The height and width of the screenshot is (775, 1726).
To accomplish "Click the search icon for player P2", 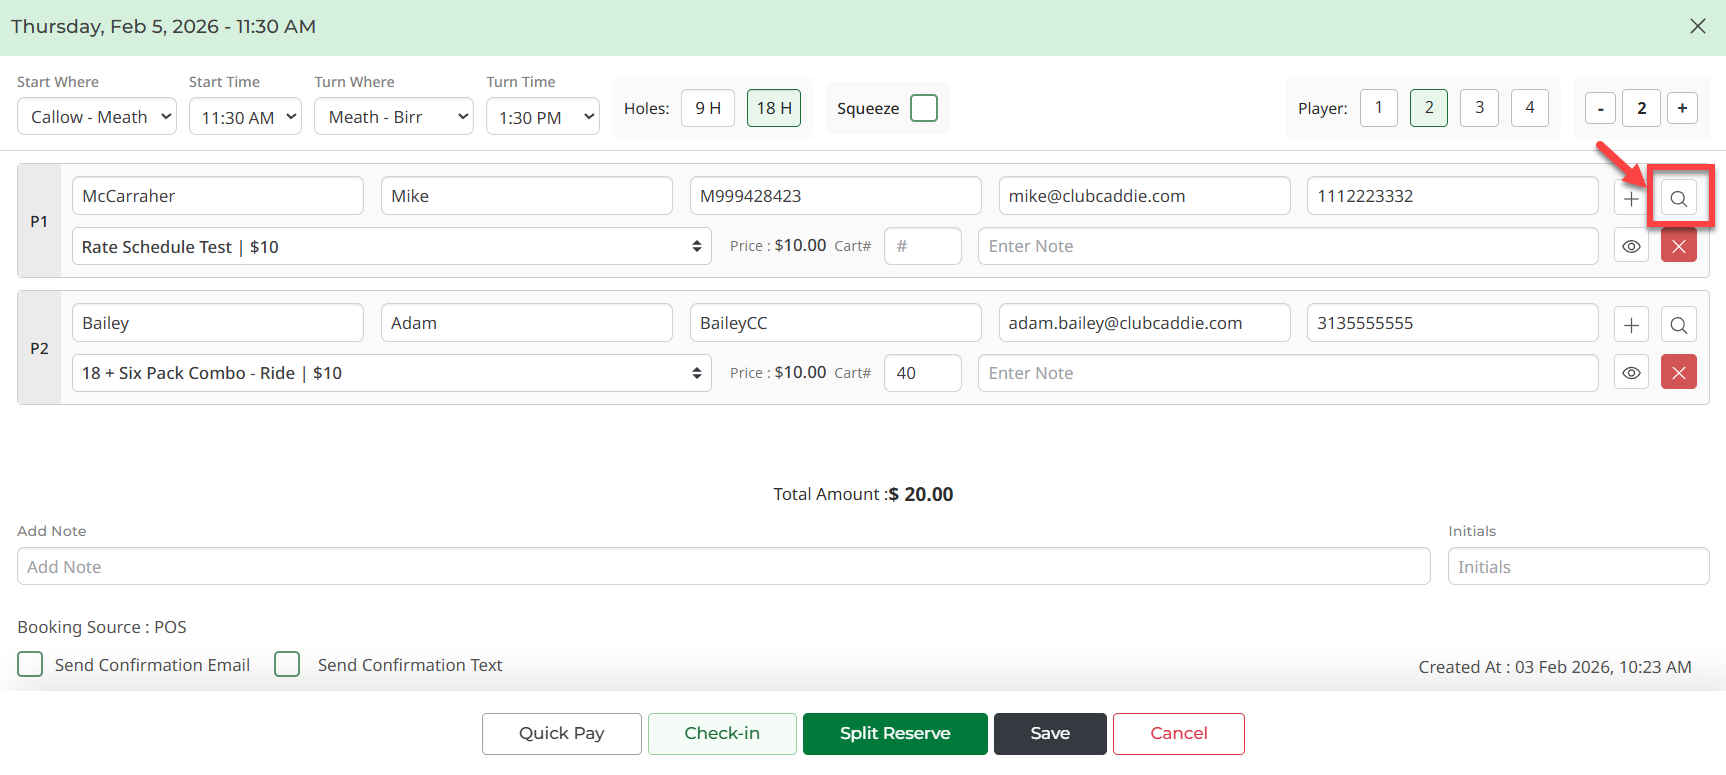I will (1679, 325).
